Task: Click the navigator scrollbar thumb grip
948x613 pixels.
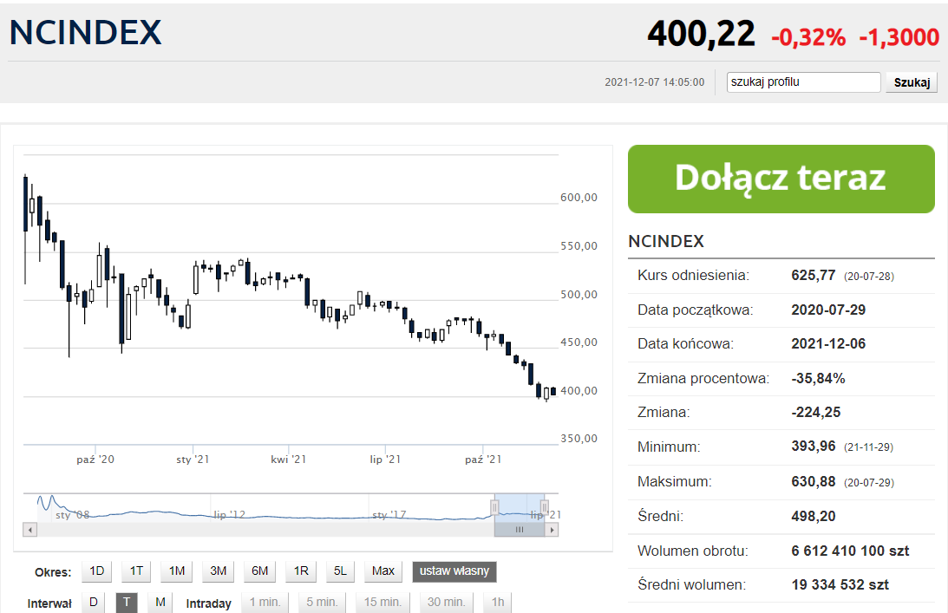Action: pos(519,530)
